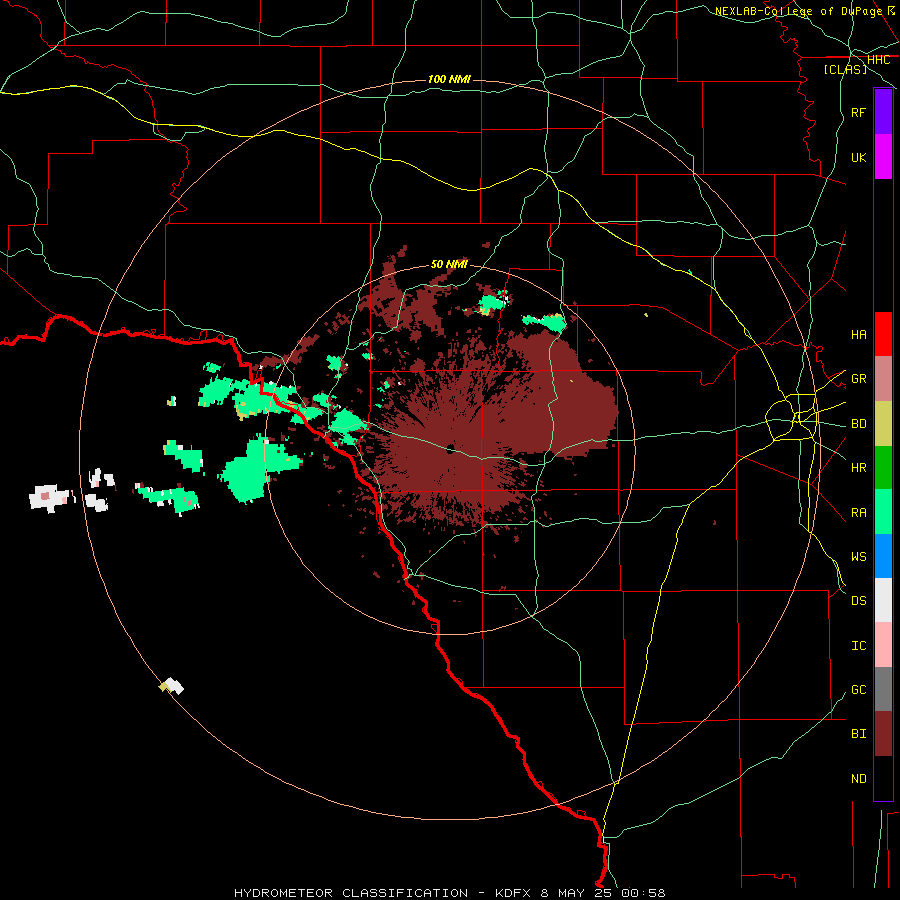Select the GC gray legend swatch
This screenshot has height=900, width=900.
883,689
